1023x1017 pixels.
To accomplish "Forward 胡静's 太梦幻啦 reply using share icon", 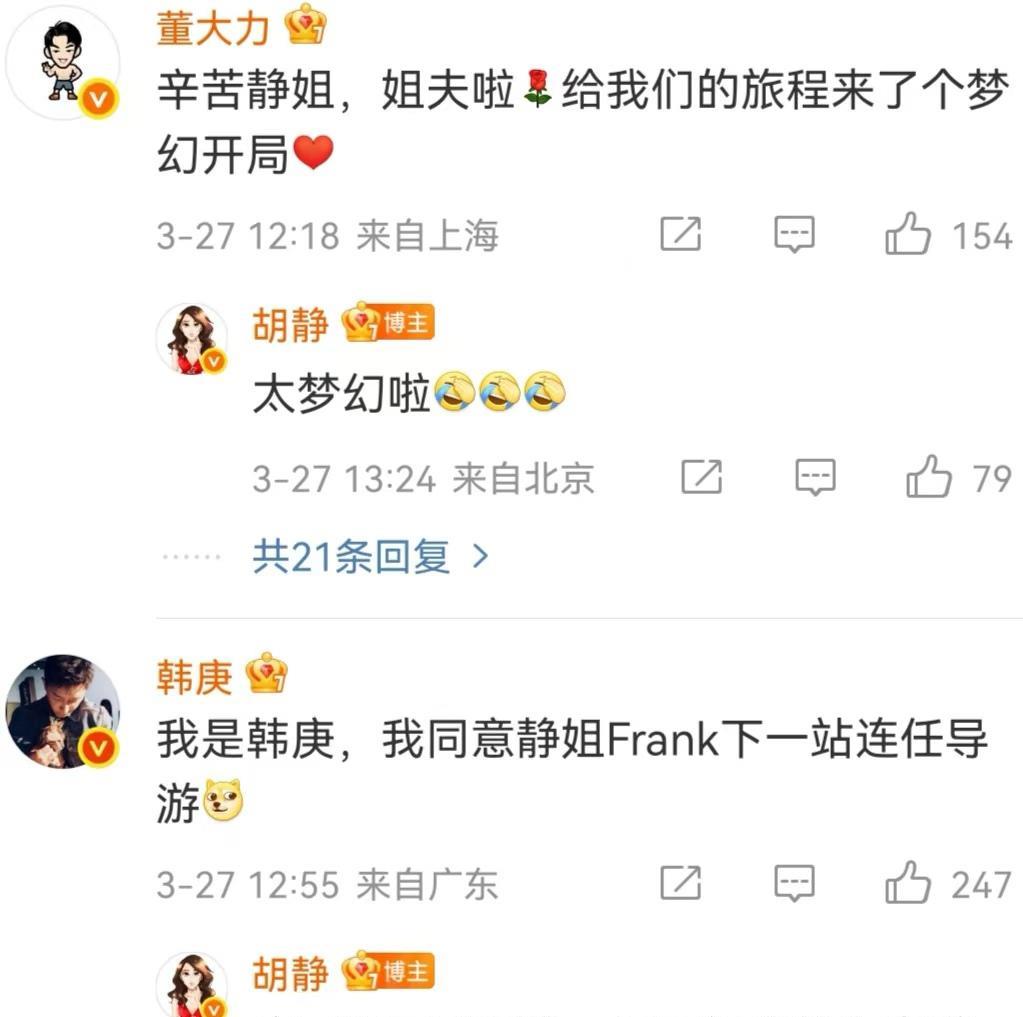I will [x=701, y=477].
